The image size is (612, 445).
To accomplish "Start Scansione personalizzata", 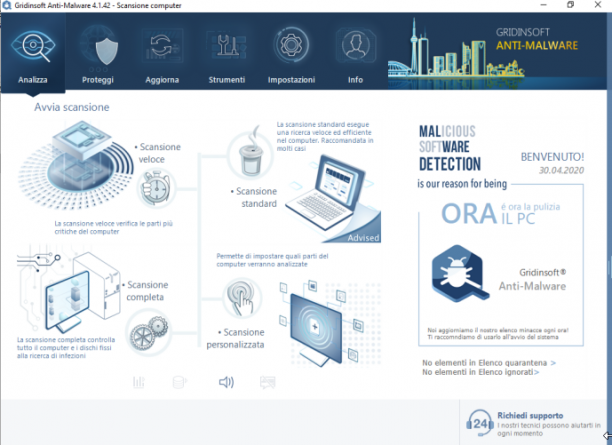I will (x=235, y=338).
